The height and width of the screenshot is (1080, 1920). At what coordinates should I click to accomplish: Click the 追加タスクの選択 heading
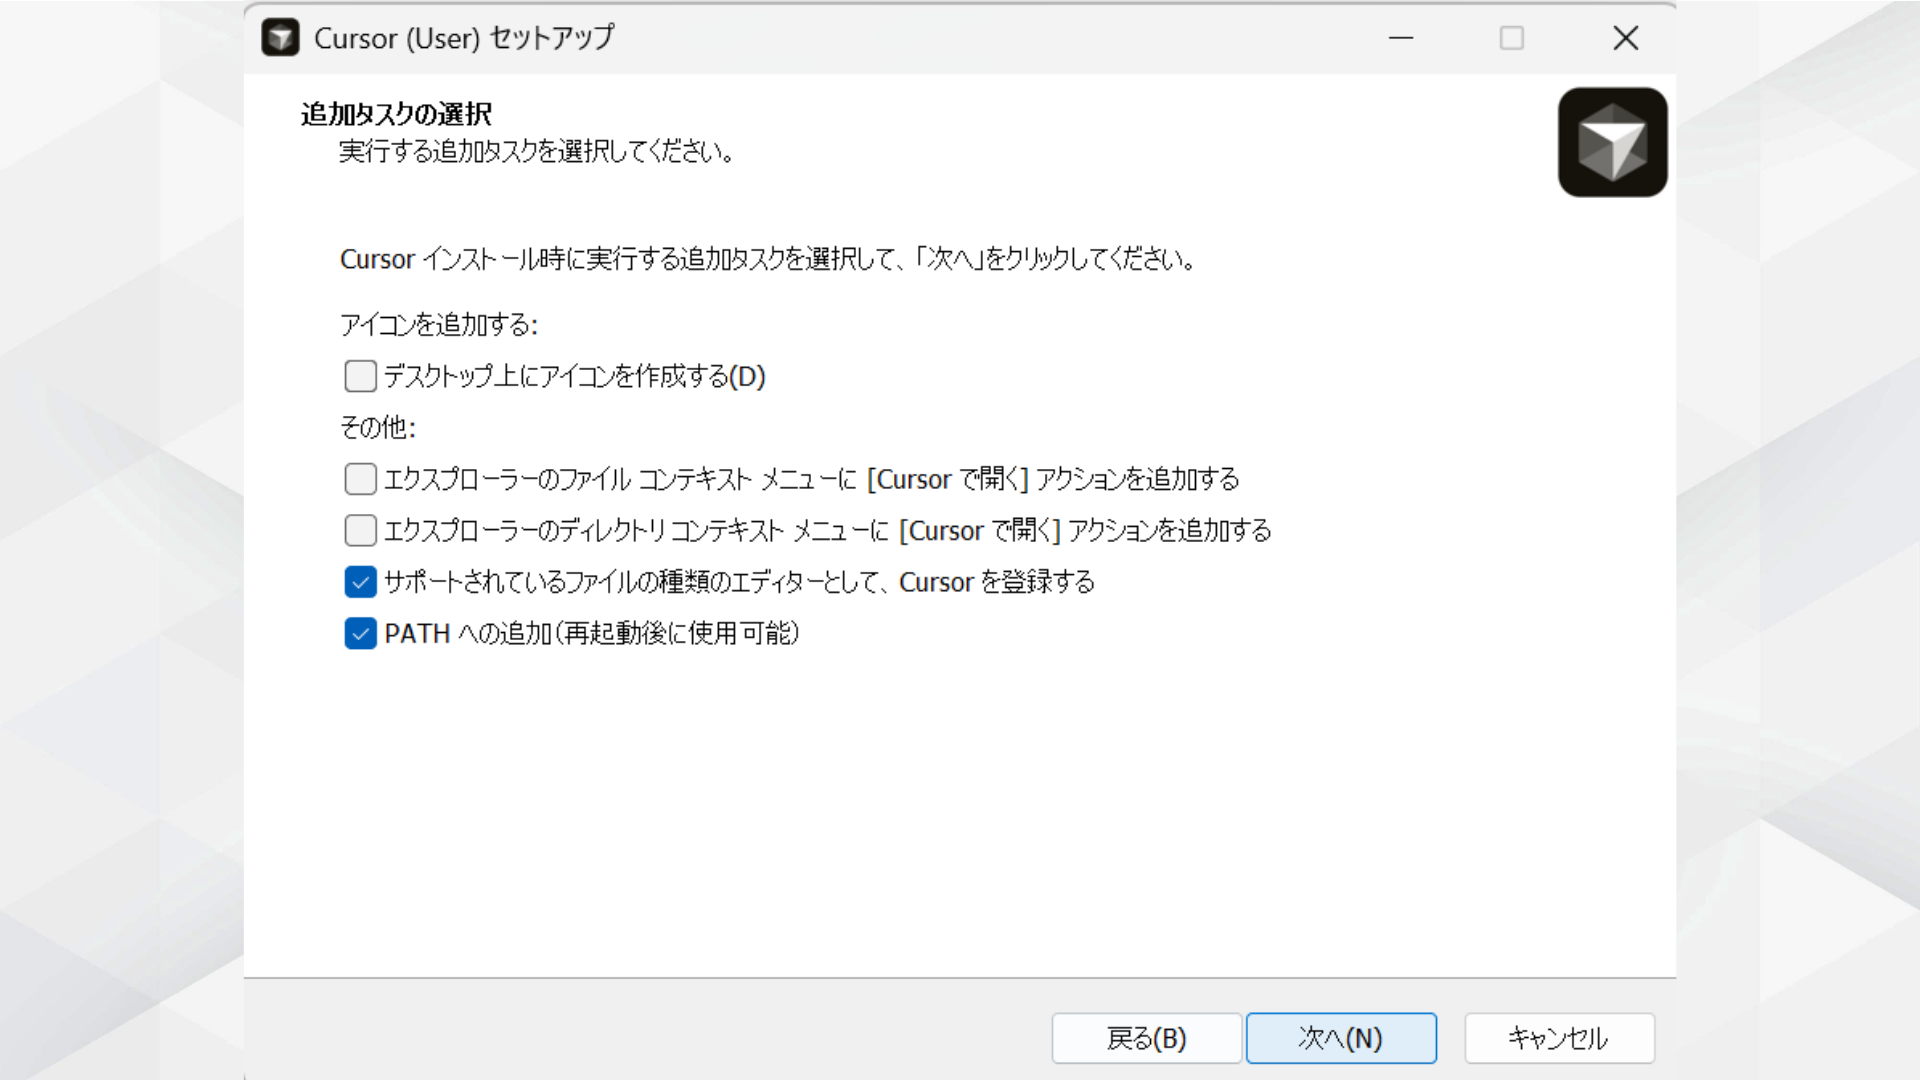pyautogui.click(x=397, y=114)
